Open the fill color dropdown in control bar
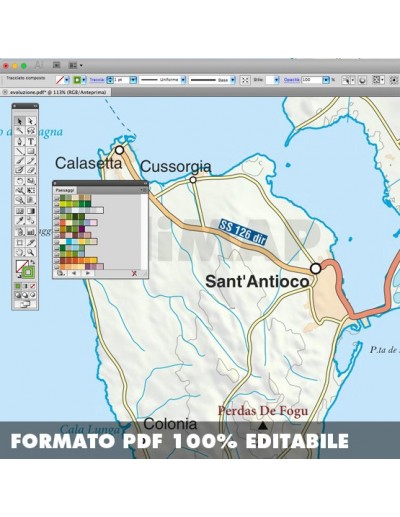The height and width of the screenshot is (517, 400). [67, 80]
